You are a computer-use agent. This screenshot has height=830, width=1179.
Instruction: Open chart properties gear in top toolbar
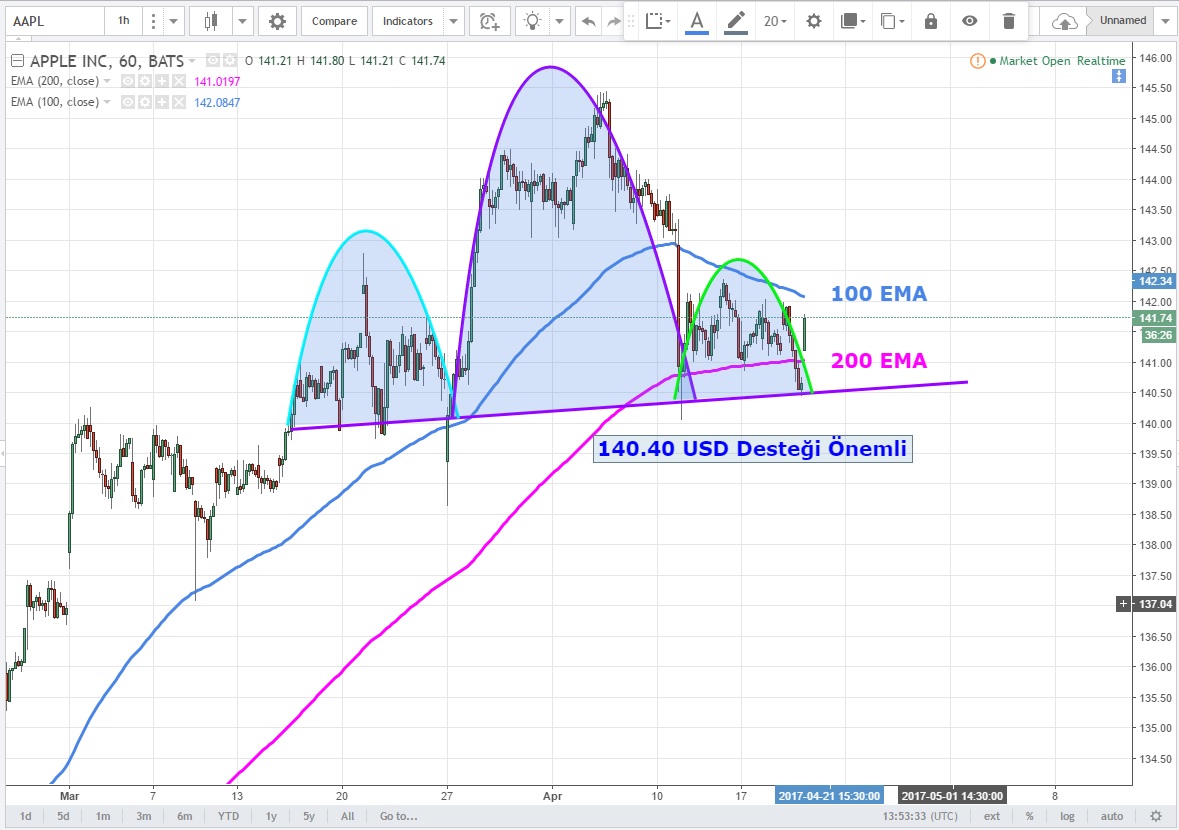[x=277, y=20]
